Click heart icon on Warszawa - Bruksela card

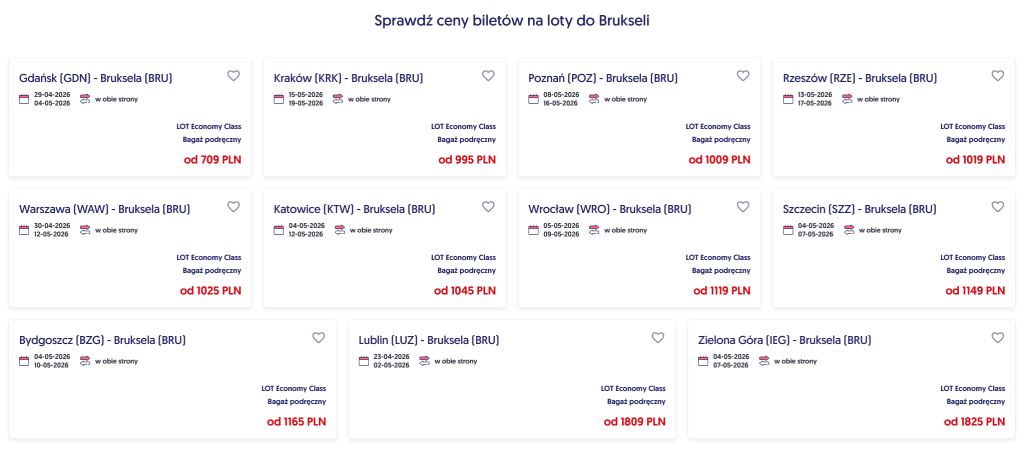pyautogui.click(x=234, y=207)
